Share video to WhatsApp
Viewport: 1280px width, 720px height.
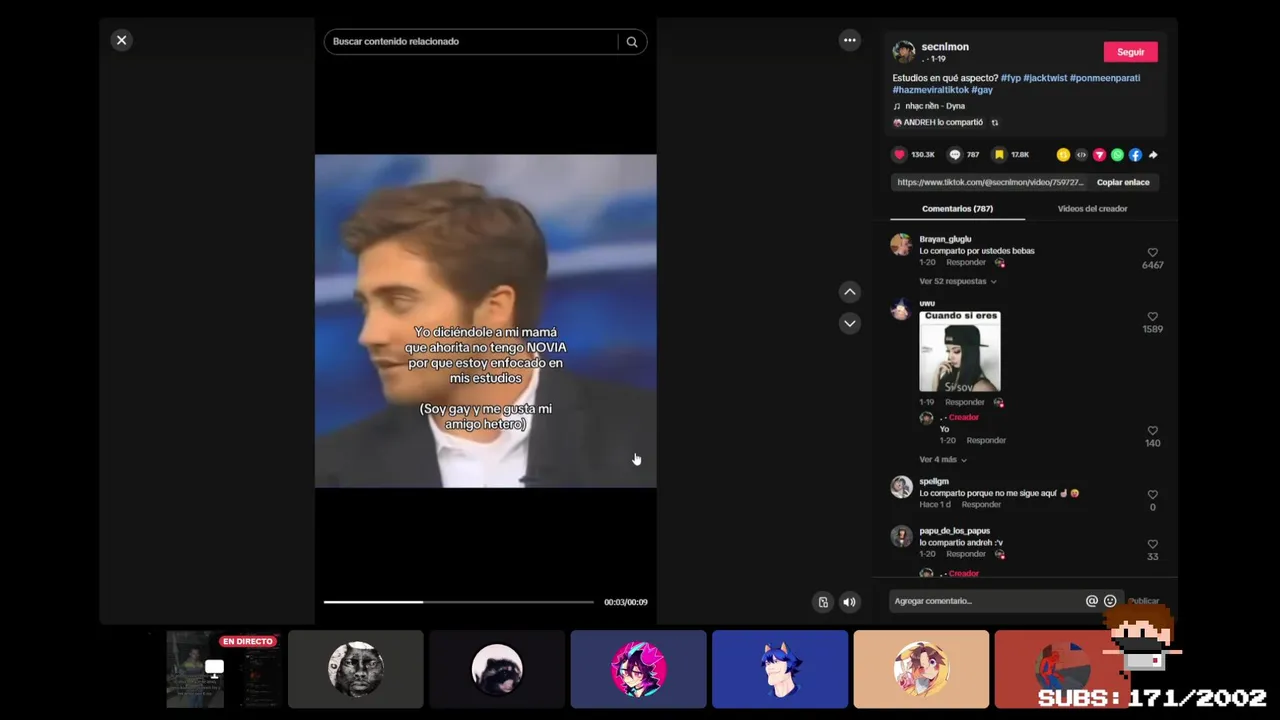coord(1117,155)
